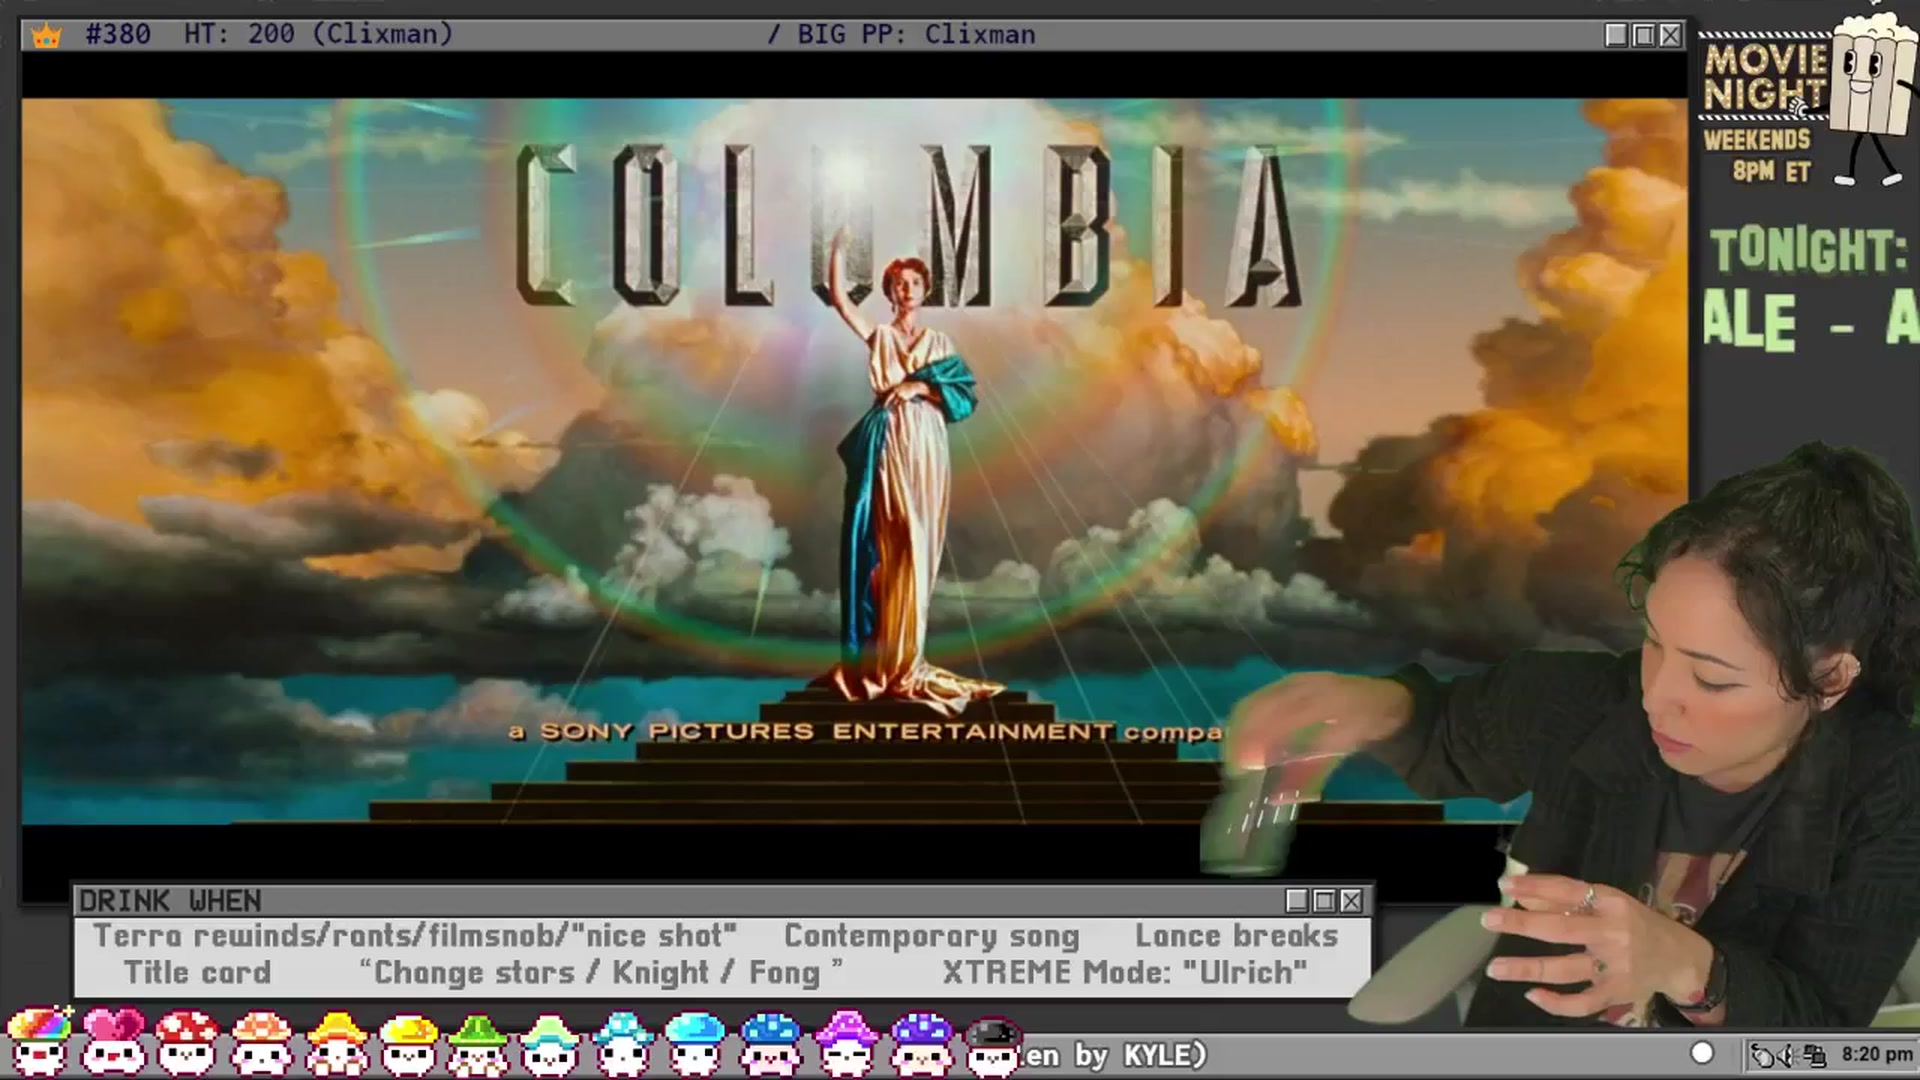Click the light blue spotted pointed mushroom
This screenshot has width=1920, height=1080.
(x=622, y=1042)
